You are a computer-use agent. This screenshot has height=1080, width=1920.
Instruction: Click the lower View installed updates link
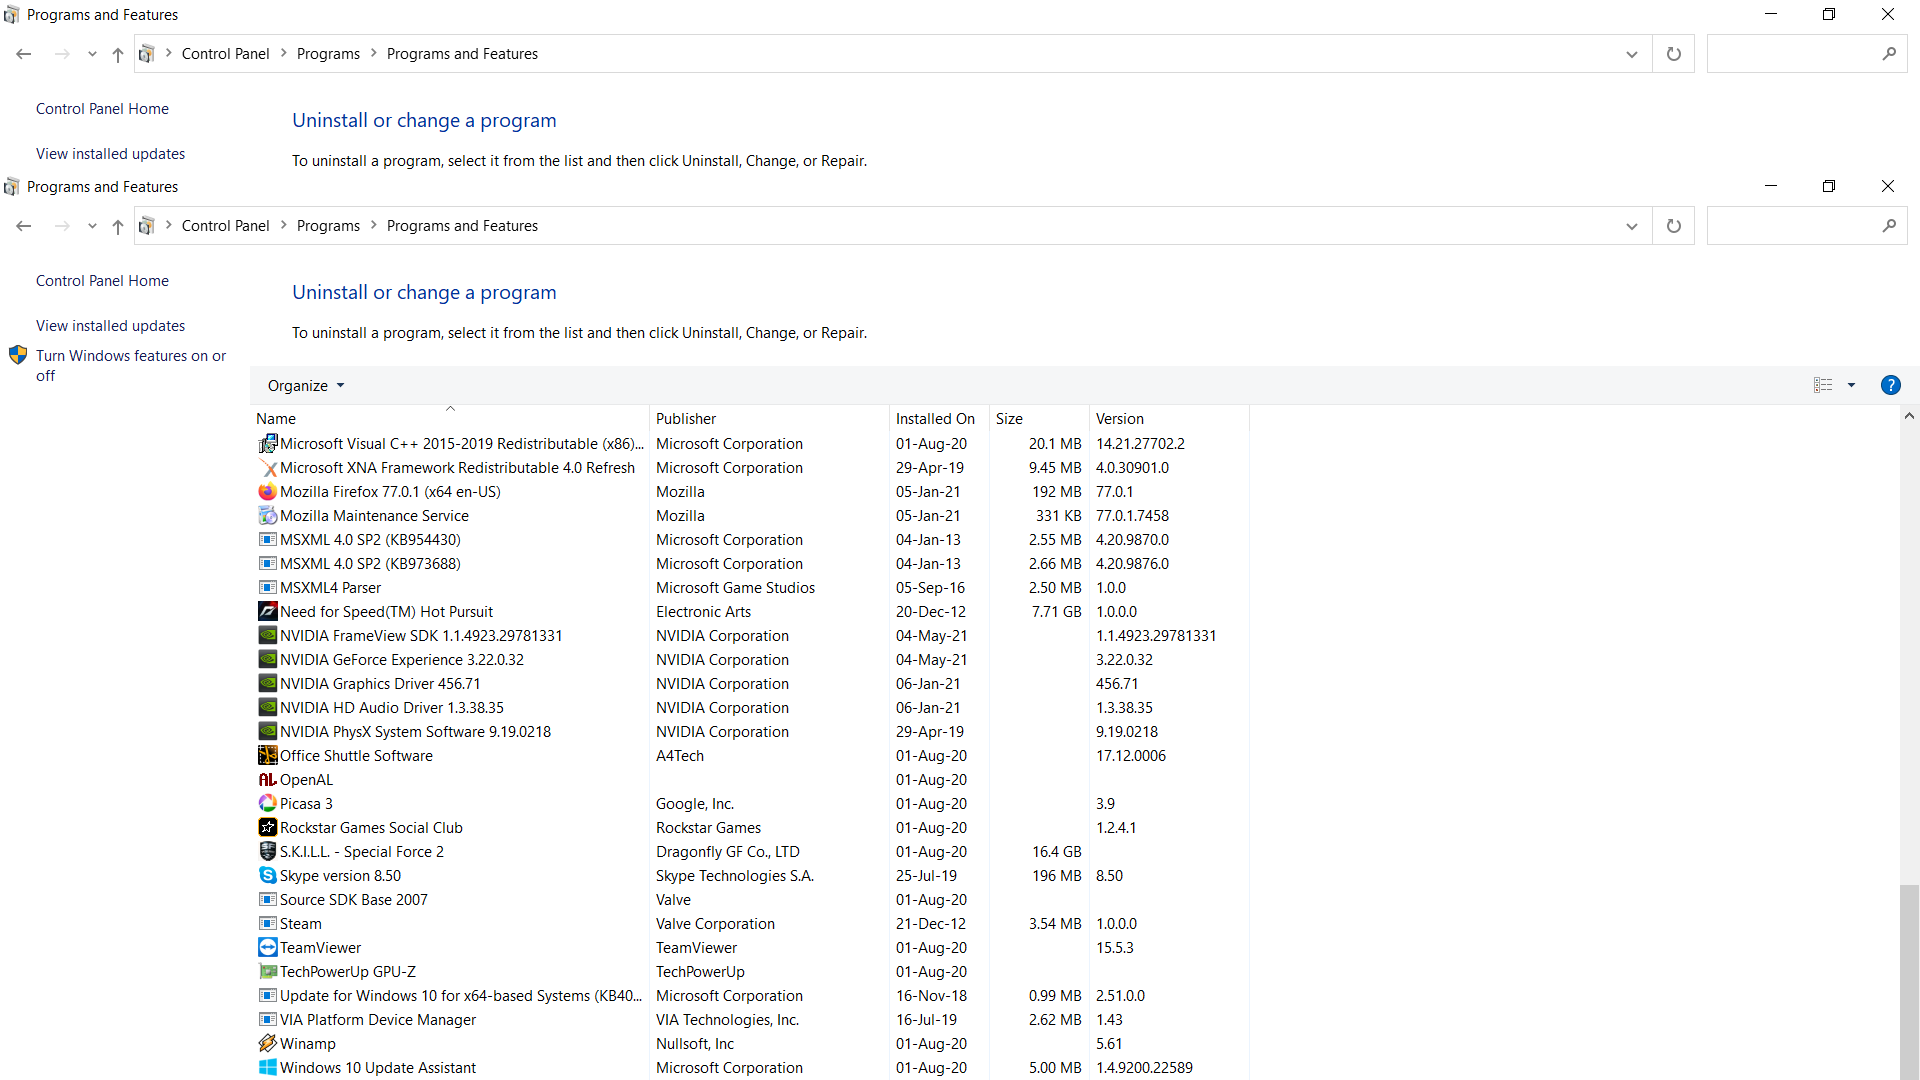[110, 326]
